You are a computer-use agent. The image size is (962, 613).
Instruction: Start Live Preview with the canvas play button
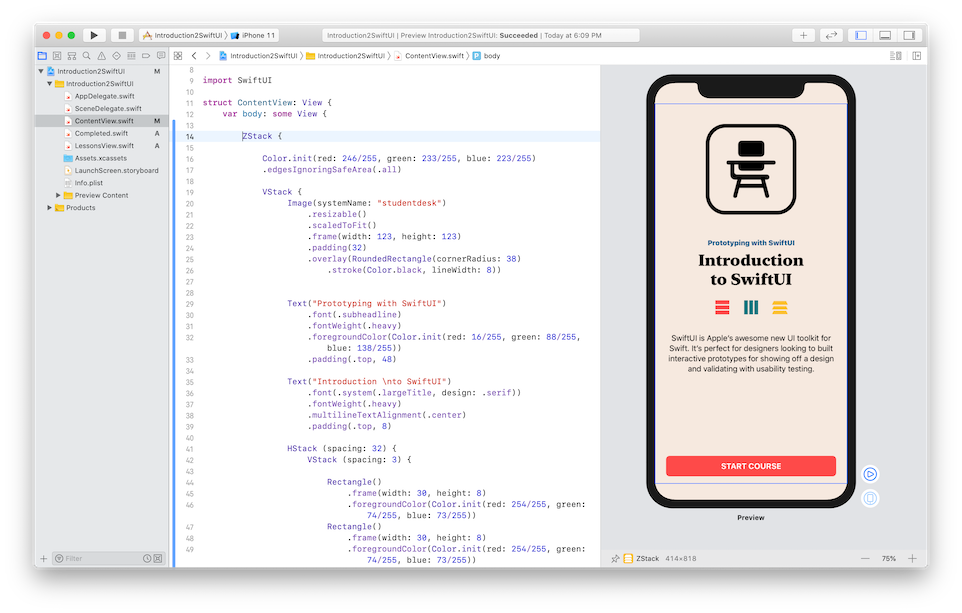[870, 474]
